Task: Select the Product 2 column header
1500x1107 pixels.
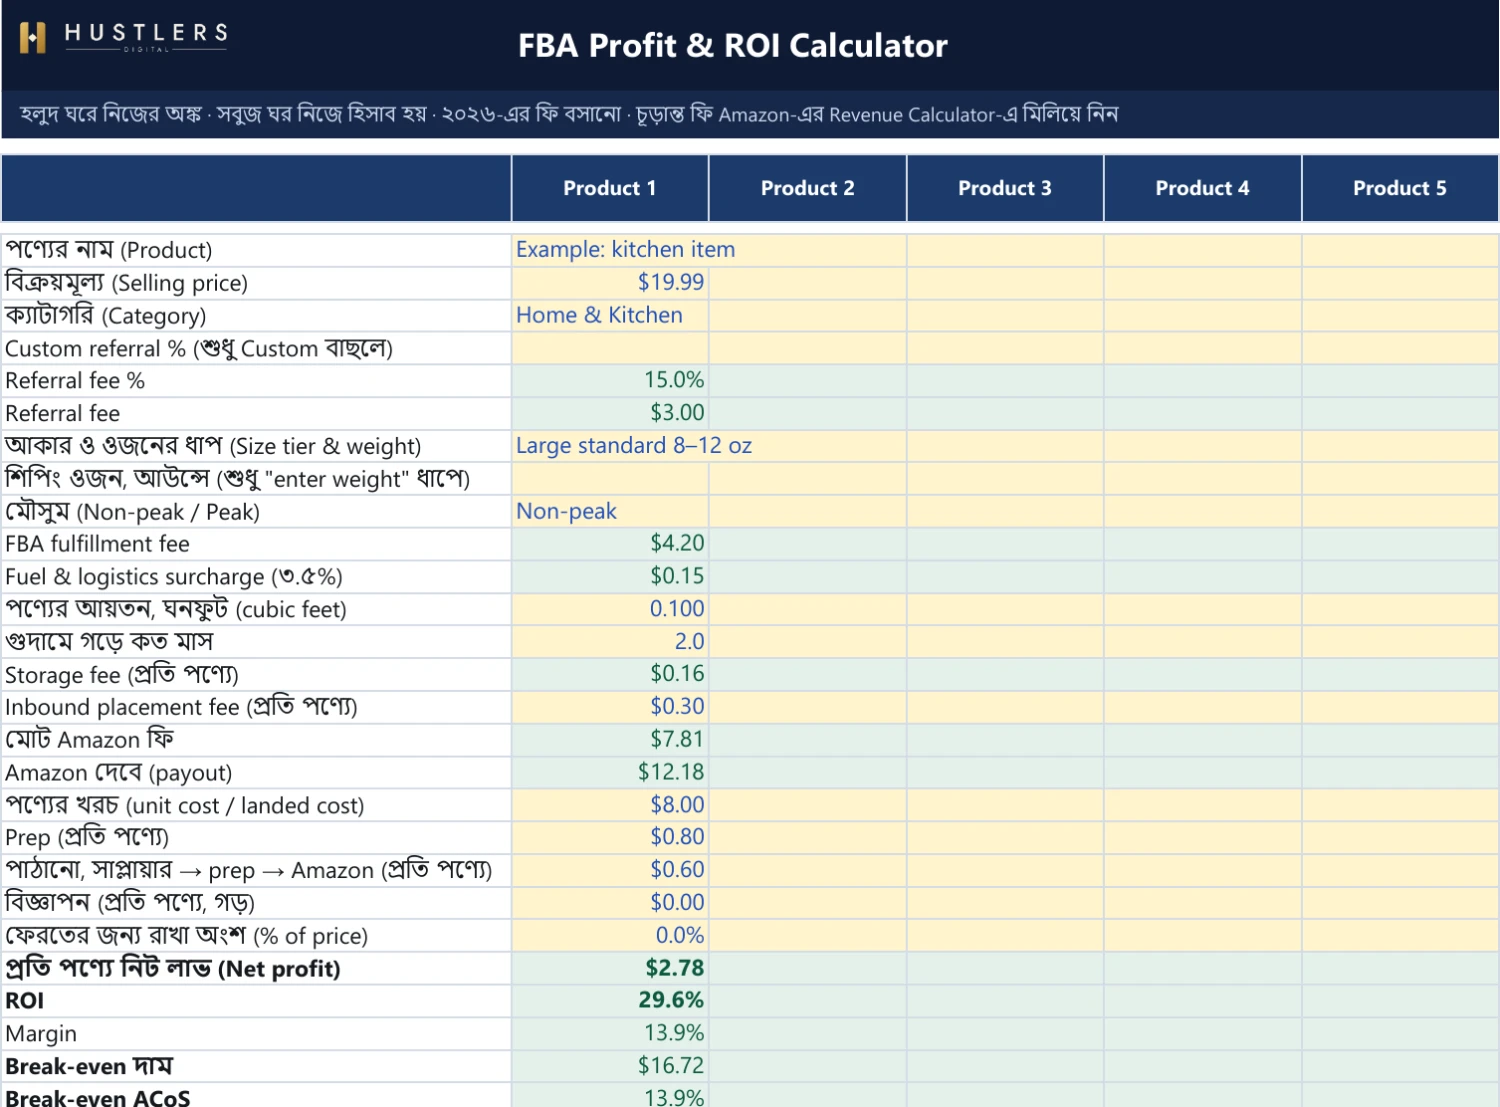Action: click(807, 188)
